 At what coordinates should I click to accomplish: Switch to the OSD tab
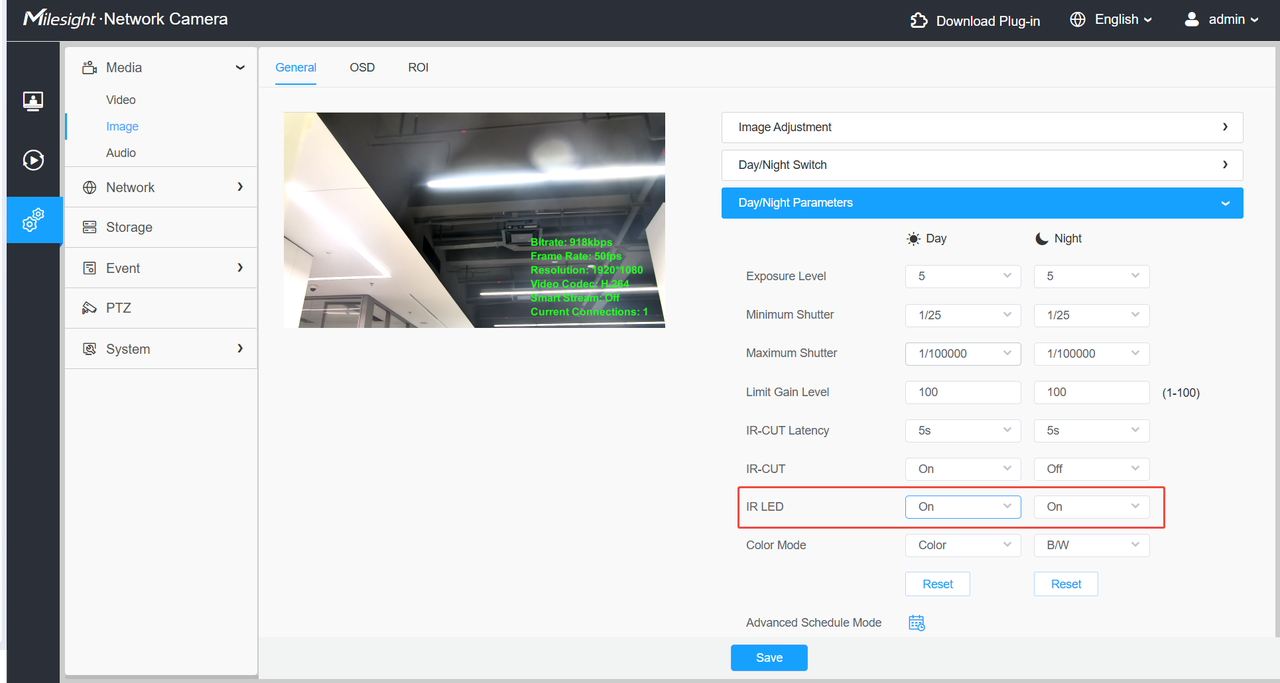click(x=362, y=67)
